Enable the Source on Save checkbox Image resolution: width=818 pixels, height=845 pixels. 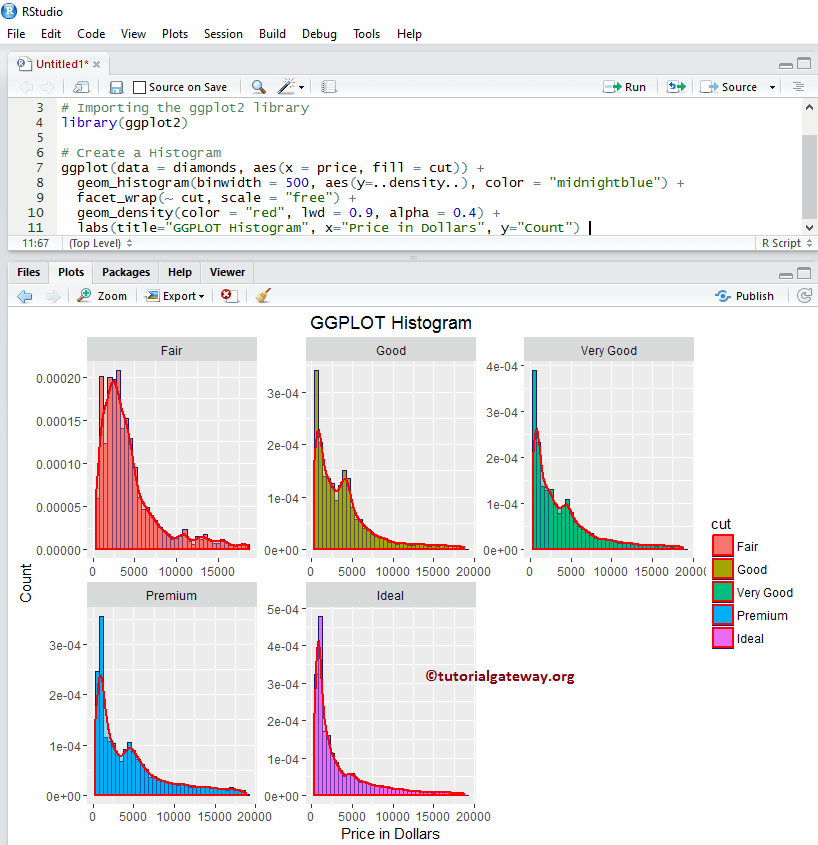pos(139,87)
